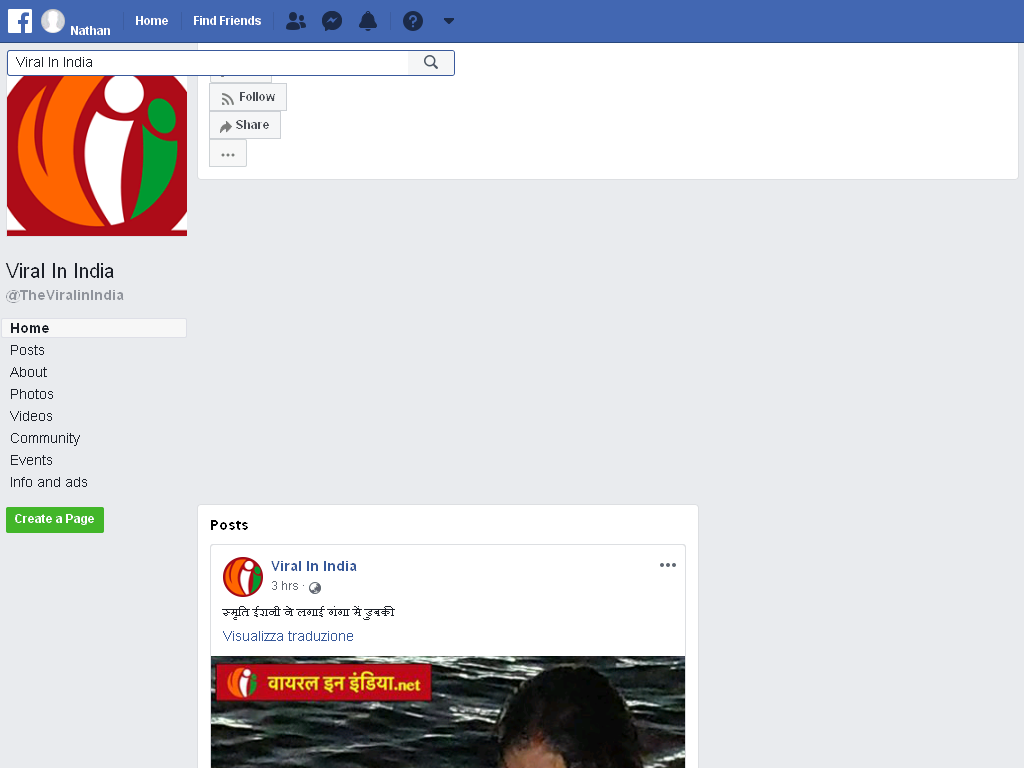Viewport: 1024px width, 768px height.
Task: Click the green Create a Page button
Action: click(55, 520)
